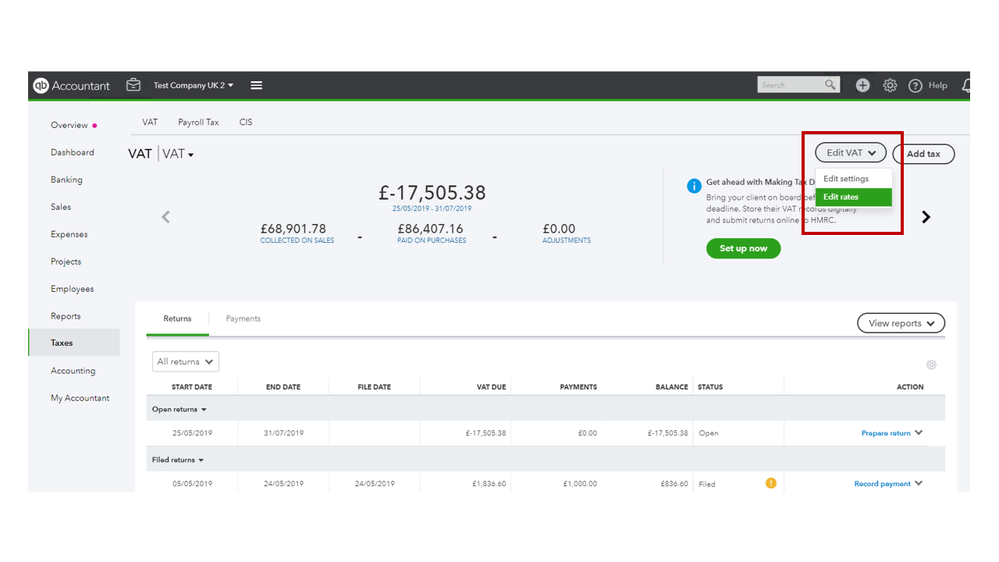
Task: Open the View reports dropdown
Action: click(901, 323)
